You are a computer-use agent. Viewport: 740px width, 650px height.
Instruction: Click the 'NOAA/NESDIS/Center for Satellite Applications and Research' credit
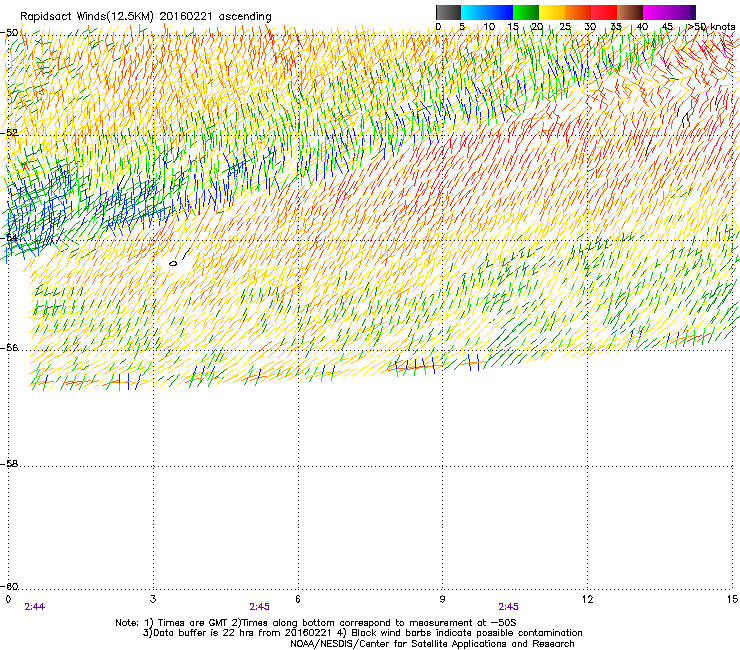click(x=432, y=644)
